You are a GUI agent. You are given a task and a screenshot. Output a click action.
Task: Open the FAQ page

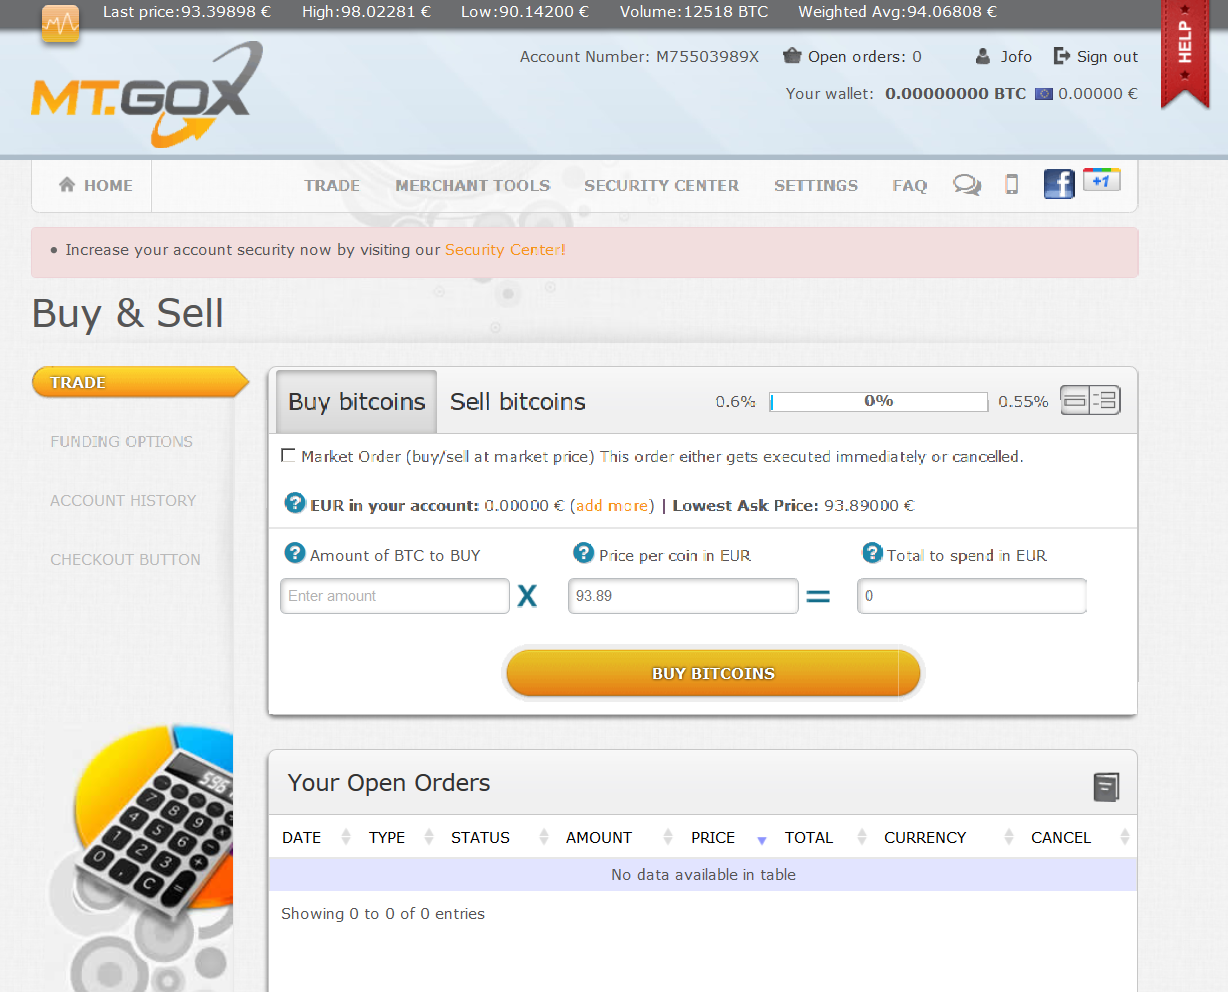tap(910, 186)
